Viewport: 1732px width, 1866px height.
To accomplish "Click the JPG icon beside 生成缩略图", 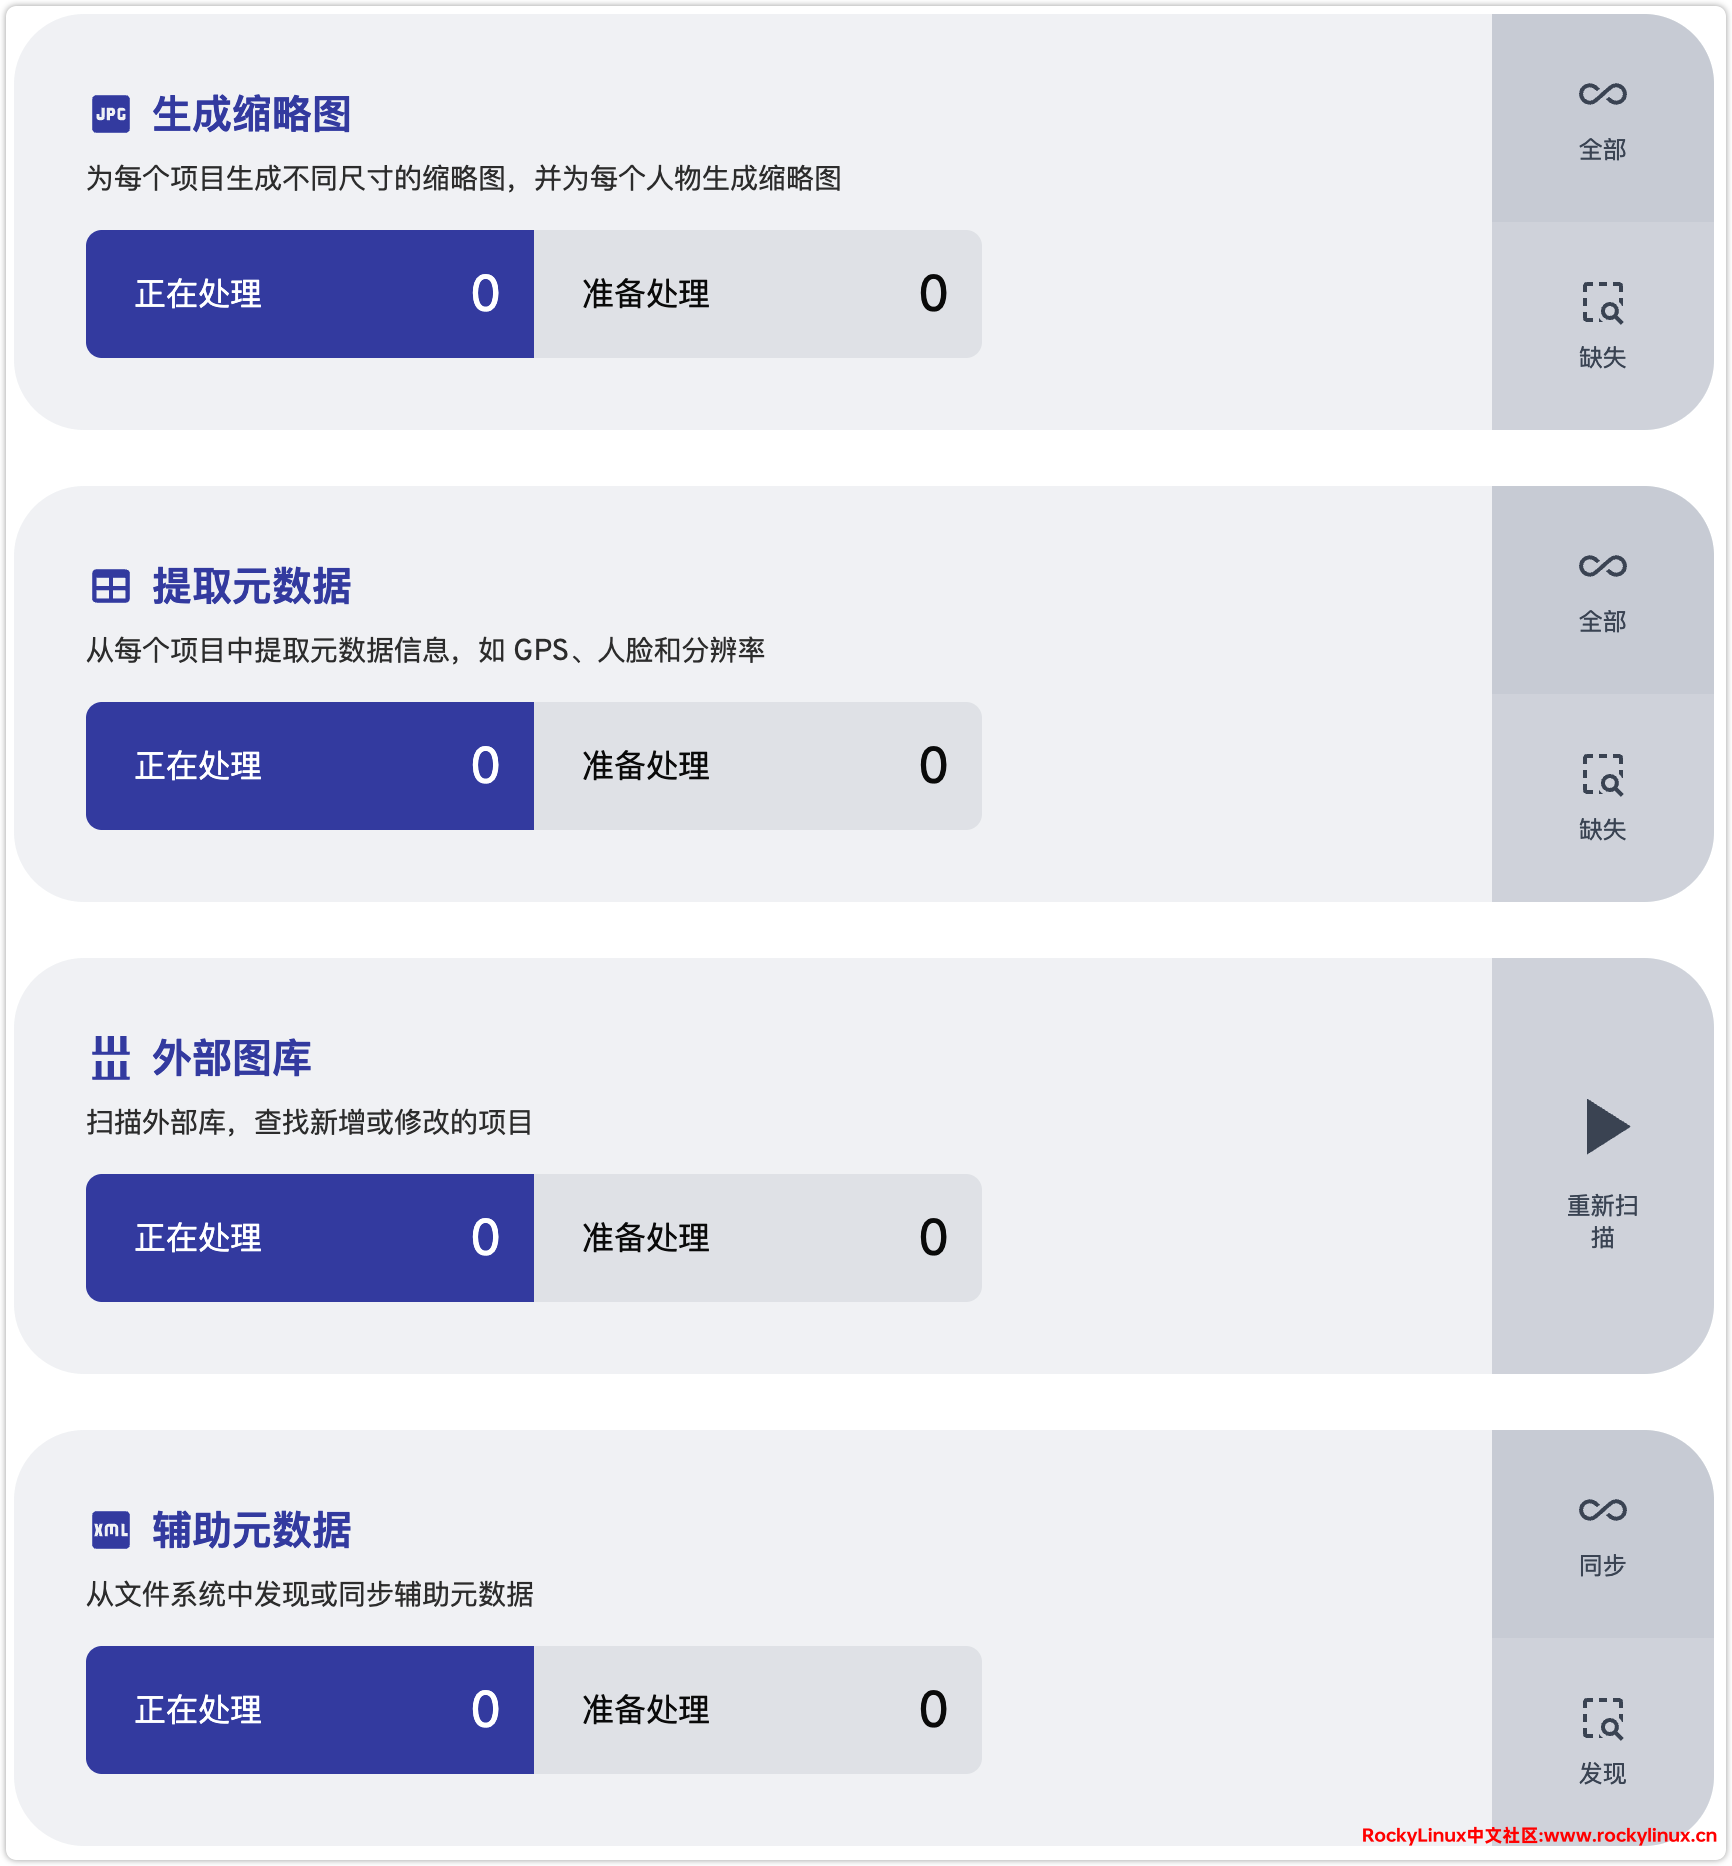I will click(111, 114).
